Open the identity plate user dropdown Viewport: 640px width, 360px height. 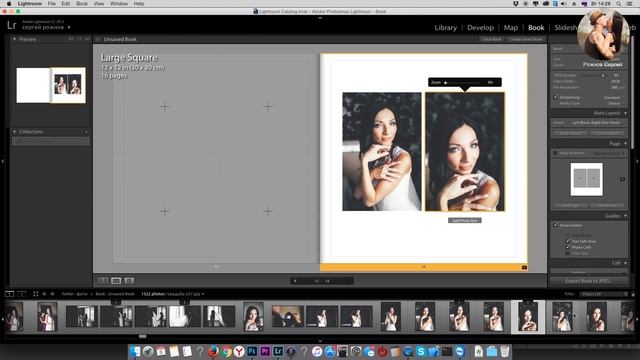click(x=69, y=27)
